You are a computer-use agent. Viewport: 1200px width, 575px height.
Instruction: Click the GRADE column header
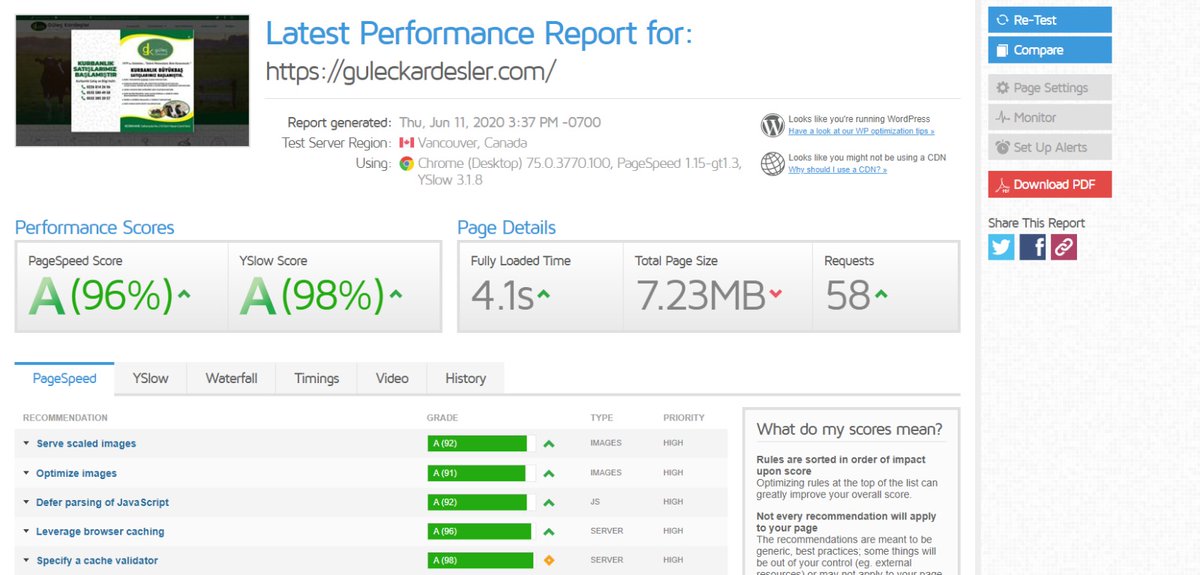pyautogui.click(x=442, y=417)
